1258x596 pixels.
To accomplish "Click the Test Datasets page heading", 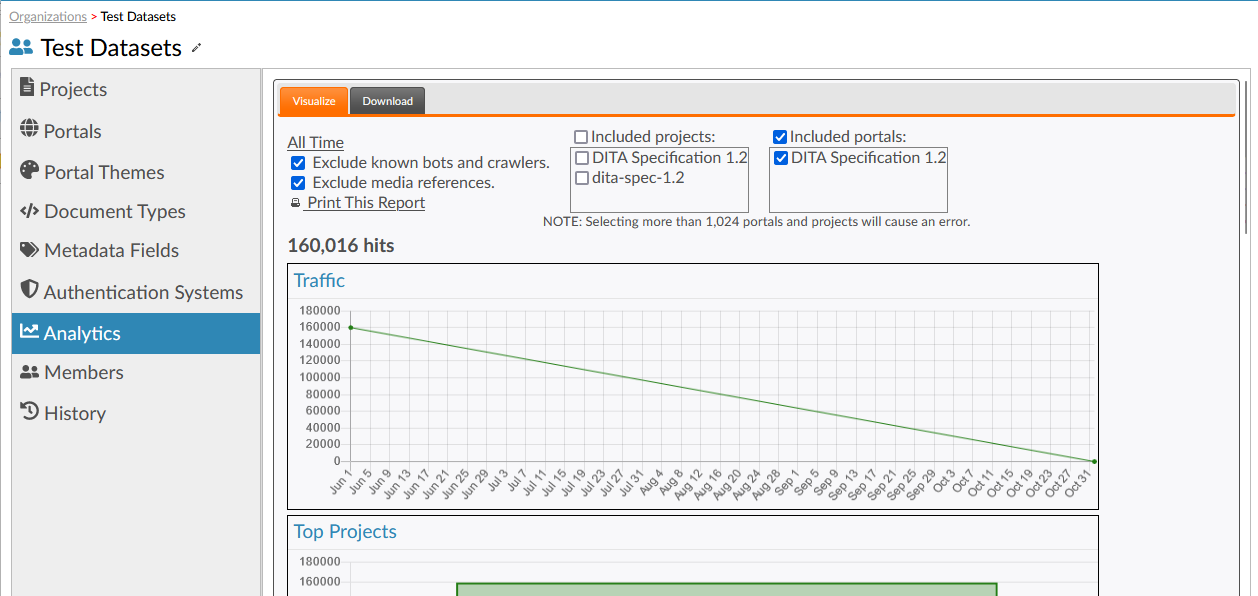I will [111, 48].
